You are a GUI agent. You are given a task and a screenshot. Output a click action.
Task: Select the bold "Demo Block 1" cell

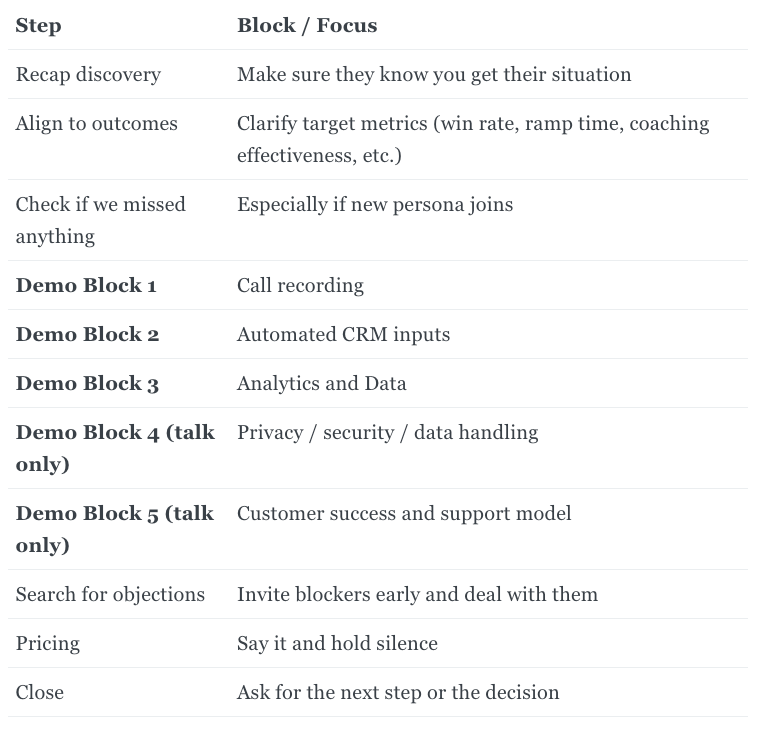[x=86, y=286]
